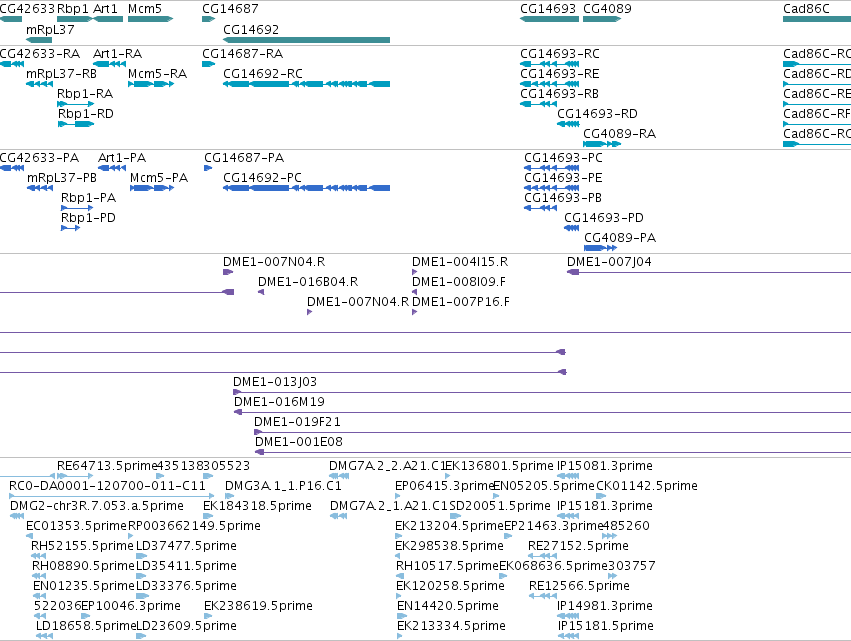Click the DME1-004I15.R clone end label
This screenshot has height=641, width=851.
tap(460, 262)
